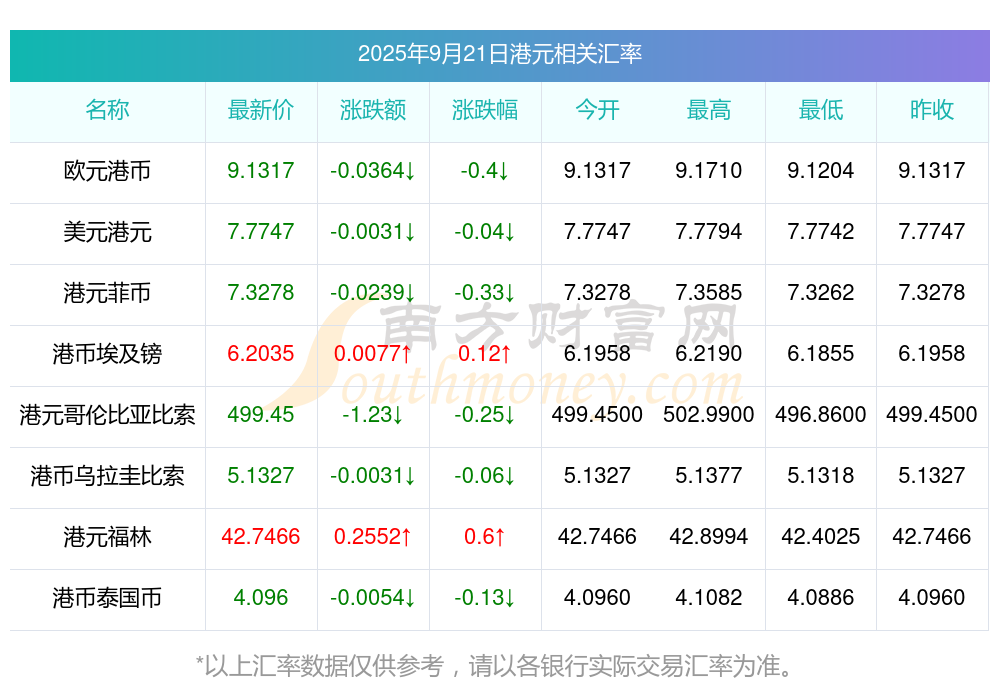Click the highest value 4.1082
This screenshot has width=1000, height=698.
coord(709,597)
